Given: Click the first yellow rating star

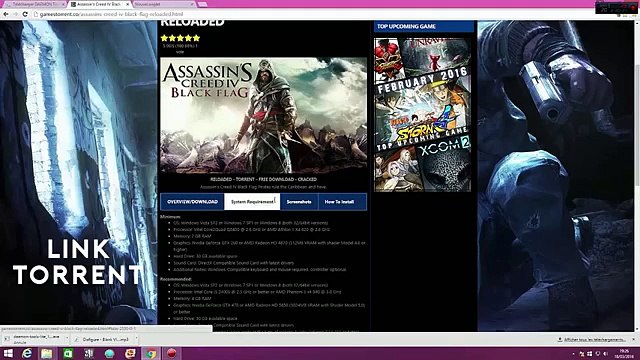Looking at the screenshot, I should [164, 38].
